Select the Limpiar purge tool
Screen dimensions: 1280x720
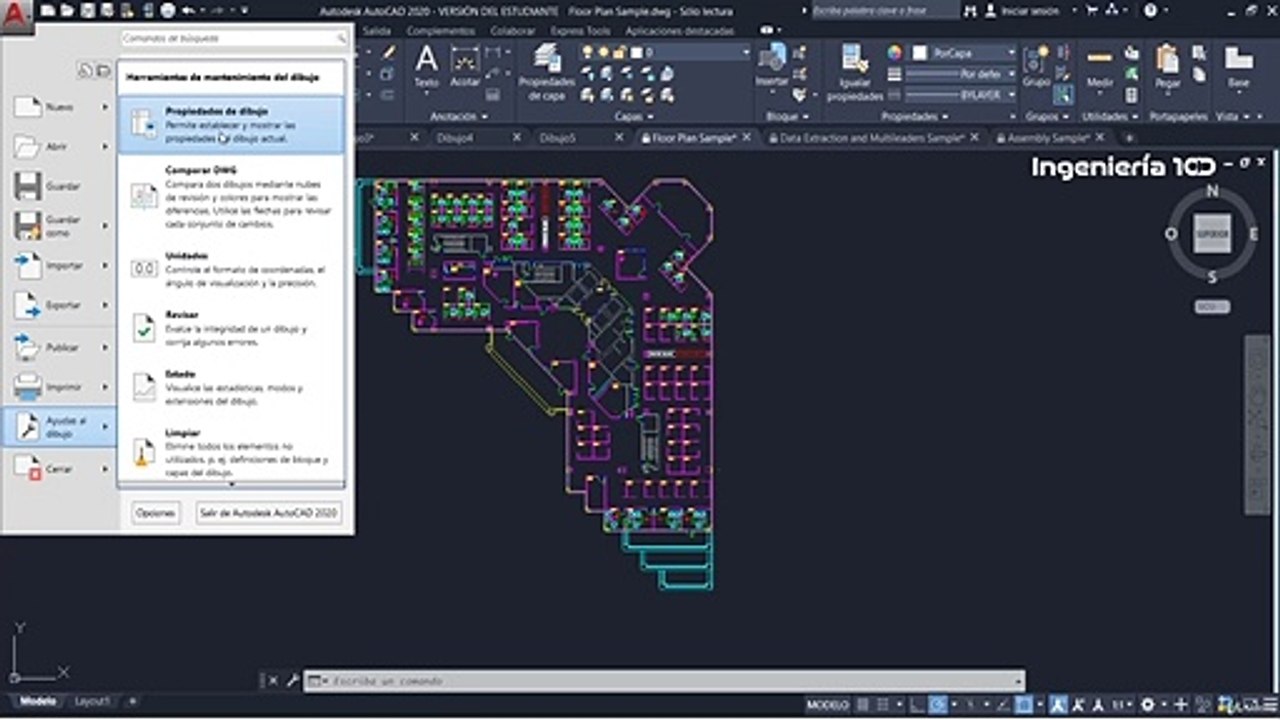click(231, 452)
